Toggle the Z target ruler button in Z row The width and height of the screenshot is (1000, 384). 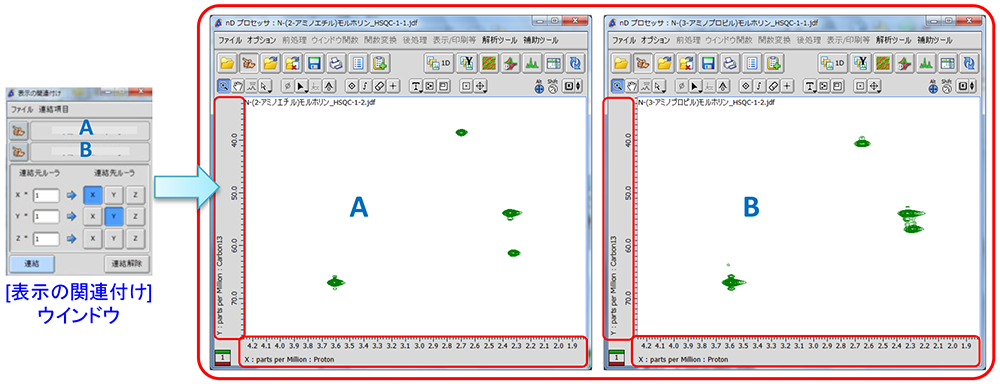coord(135,239)
